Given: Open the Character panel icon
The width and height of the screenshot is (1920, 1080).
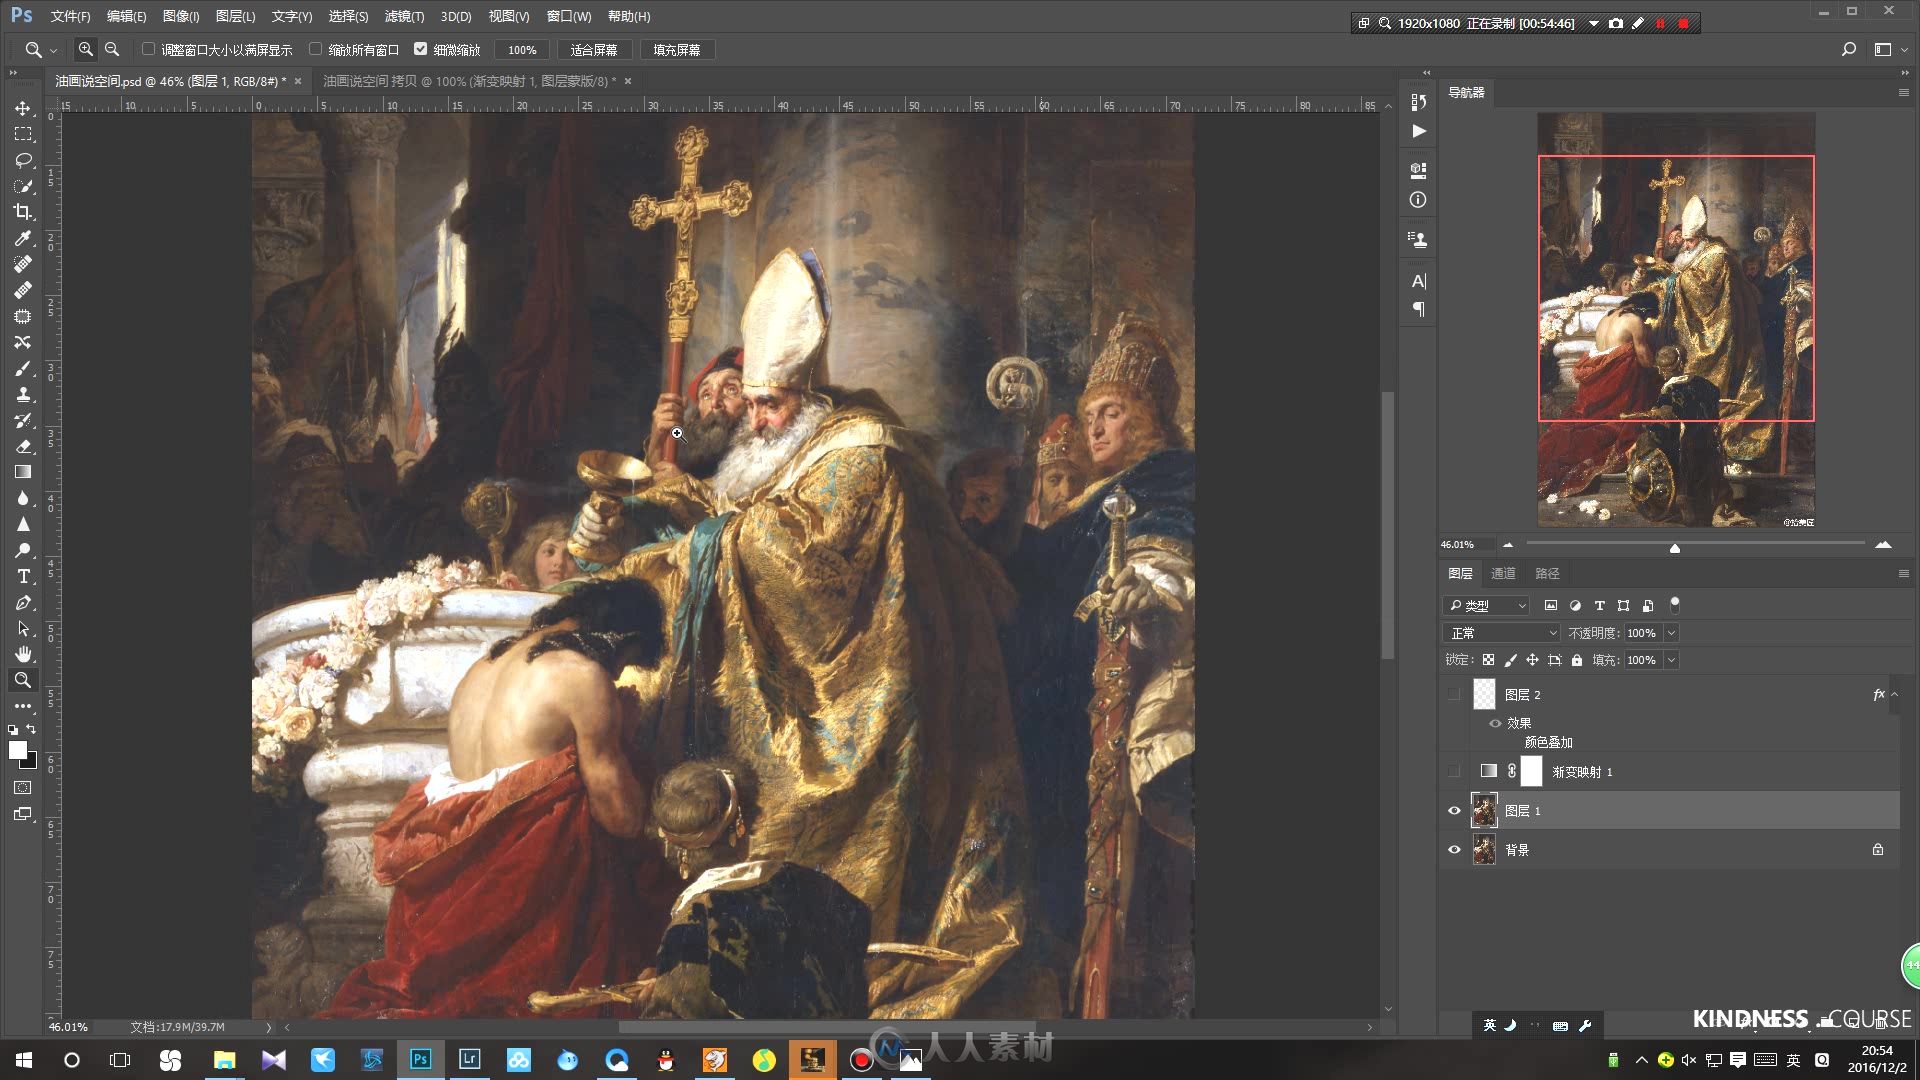Looking at the screenshot, I should click(x=1418, y=281).
